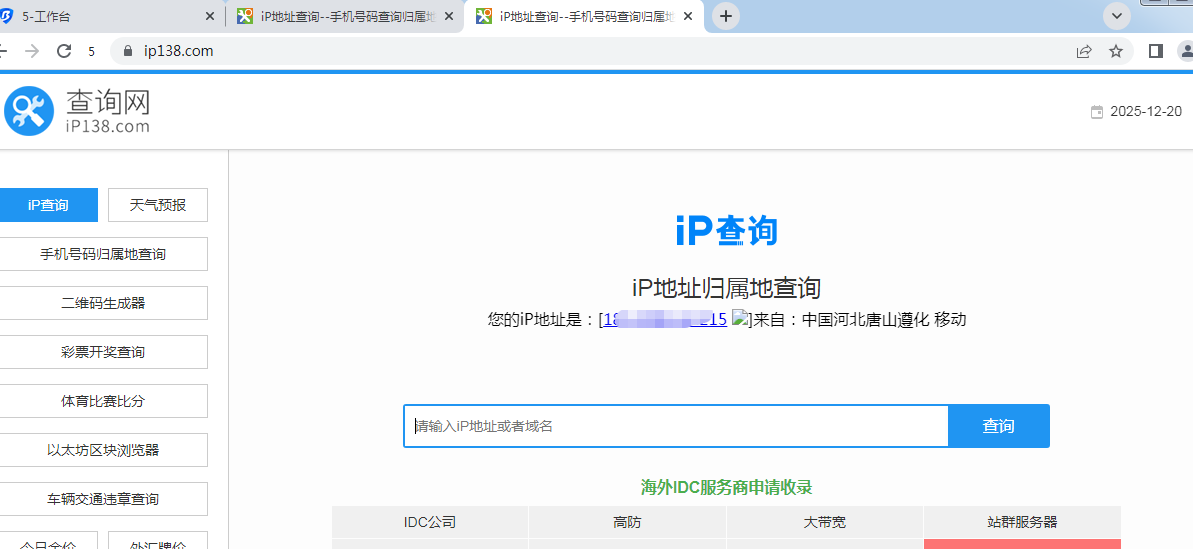Click the calendar icon beside the date
The height and width of the screenshot is (549, 1193).
click(1096, 112)
